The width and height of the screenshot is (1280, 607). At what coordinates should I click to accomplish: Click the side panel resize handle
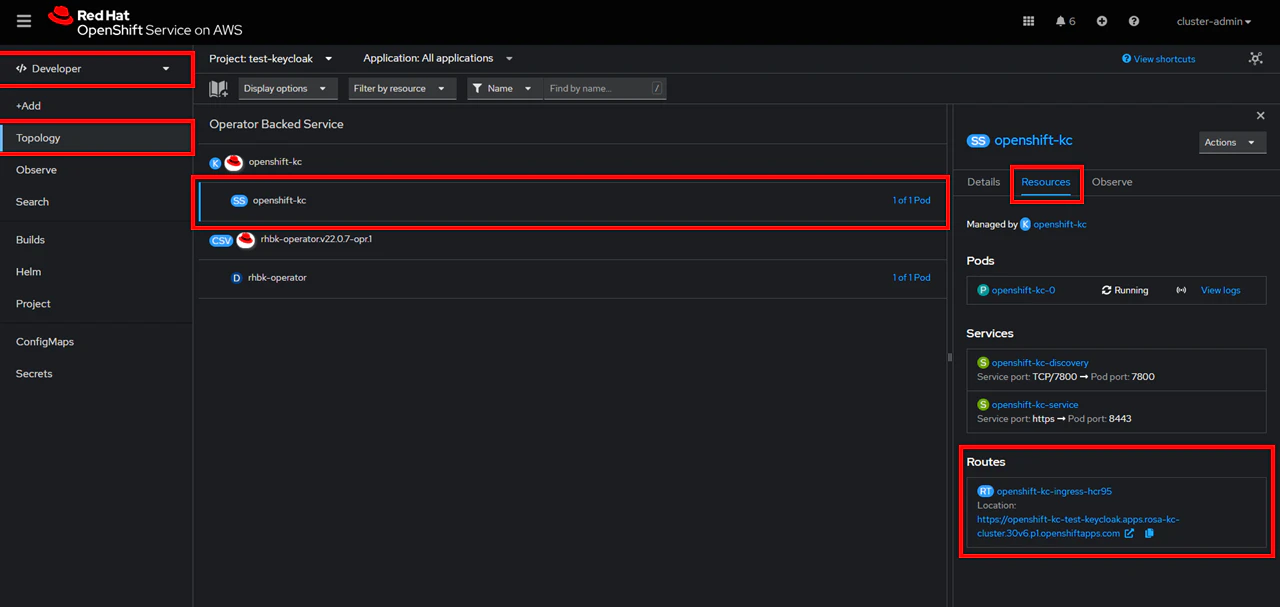point(950,357)
